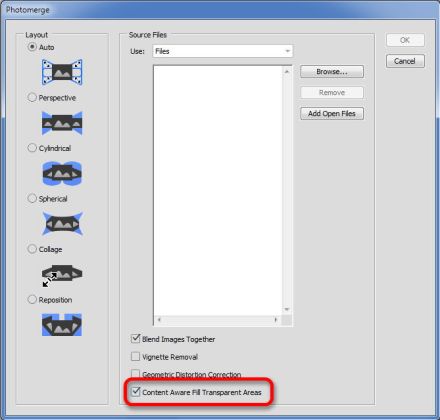Click the source files list up arrow
Screen dimensions: 440x420
(287, 72)
